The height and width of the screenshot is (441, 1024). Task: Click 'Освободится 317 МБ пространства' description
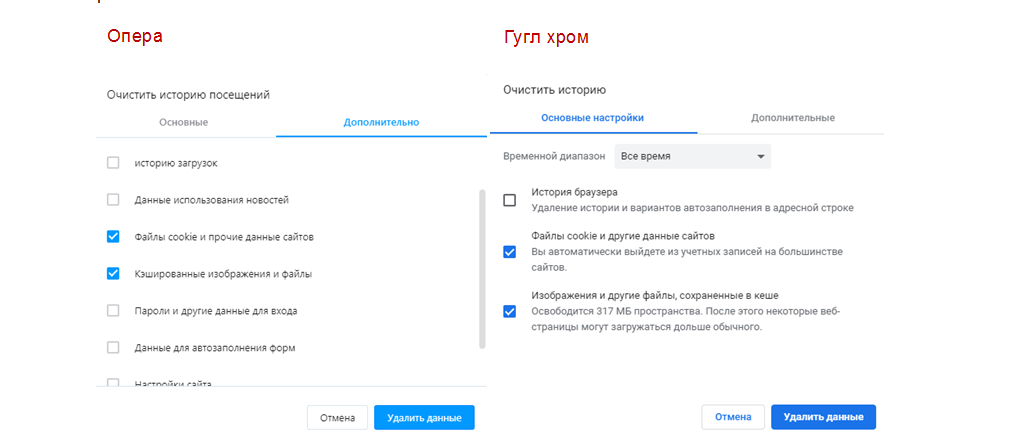(x=685, y=319)
